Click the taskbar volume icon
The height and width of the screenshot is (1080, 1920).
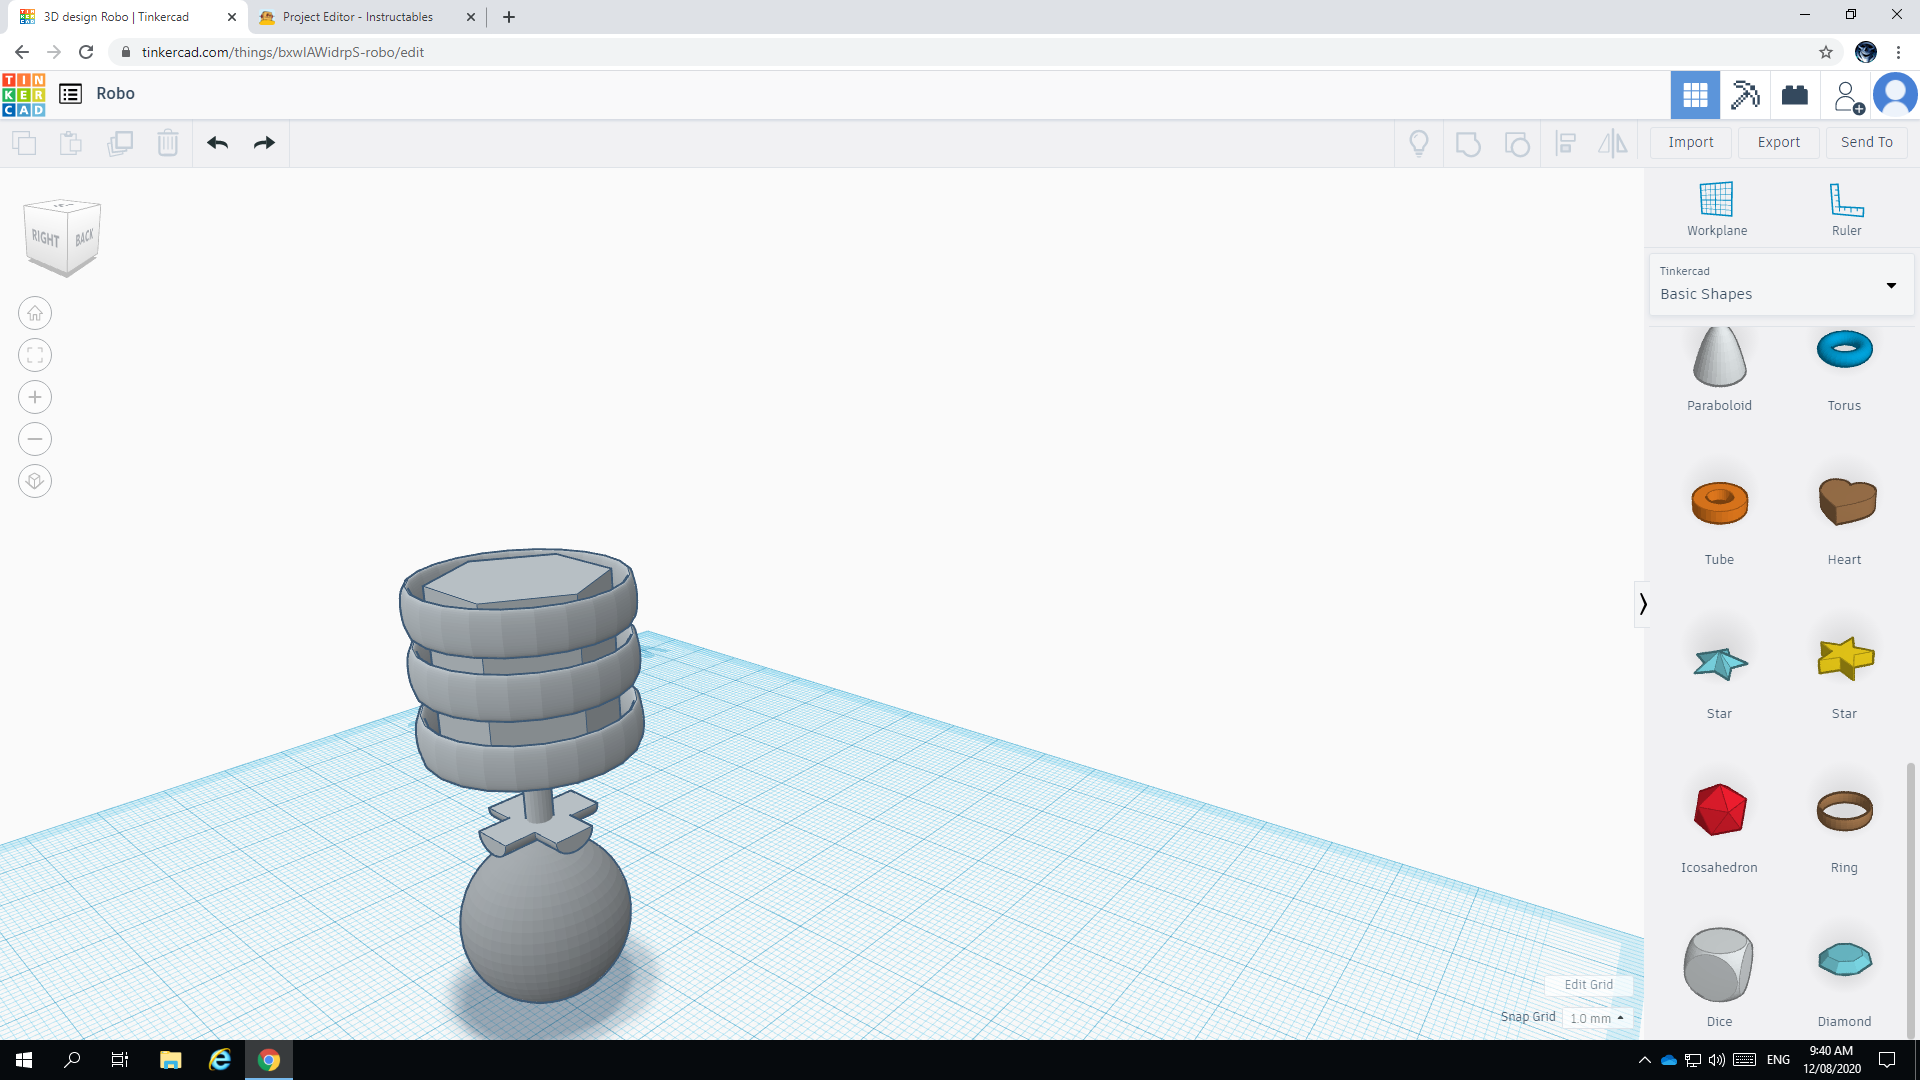click(1717, 1060)
